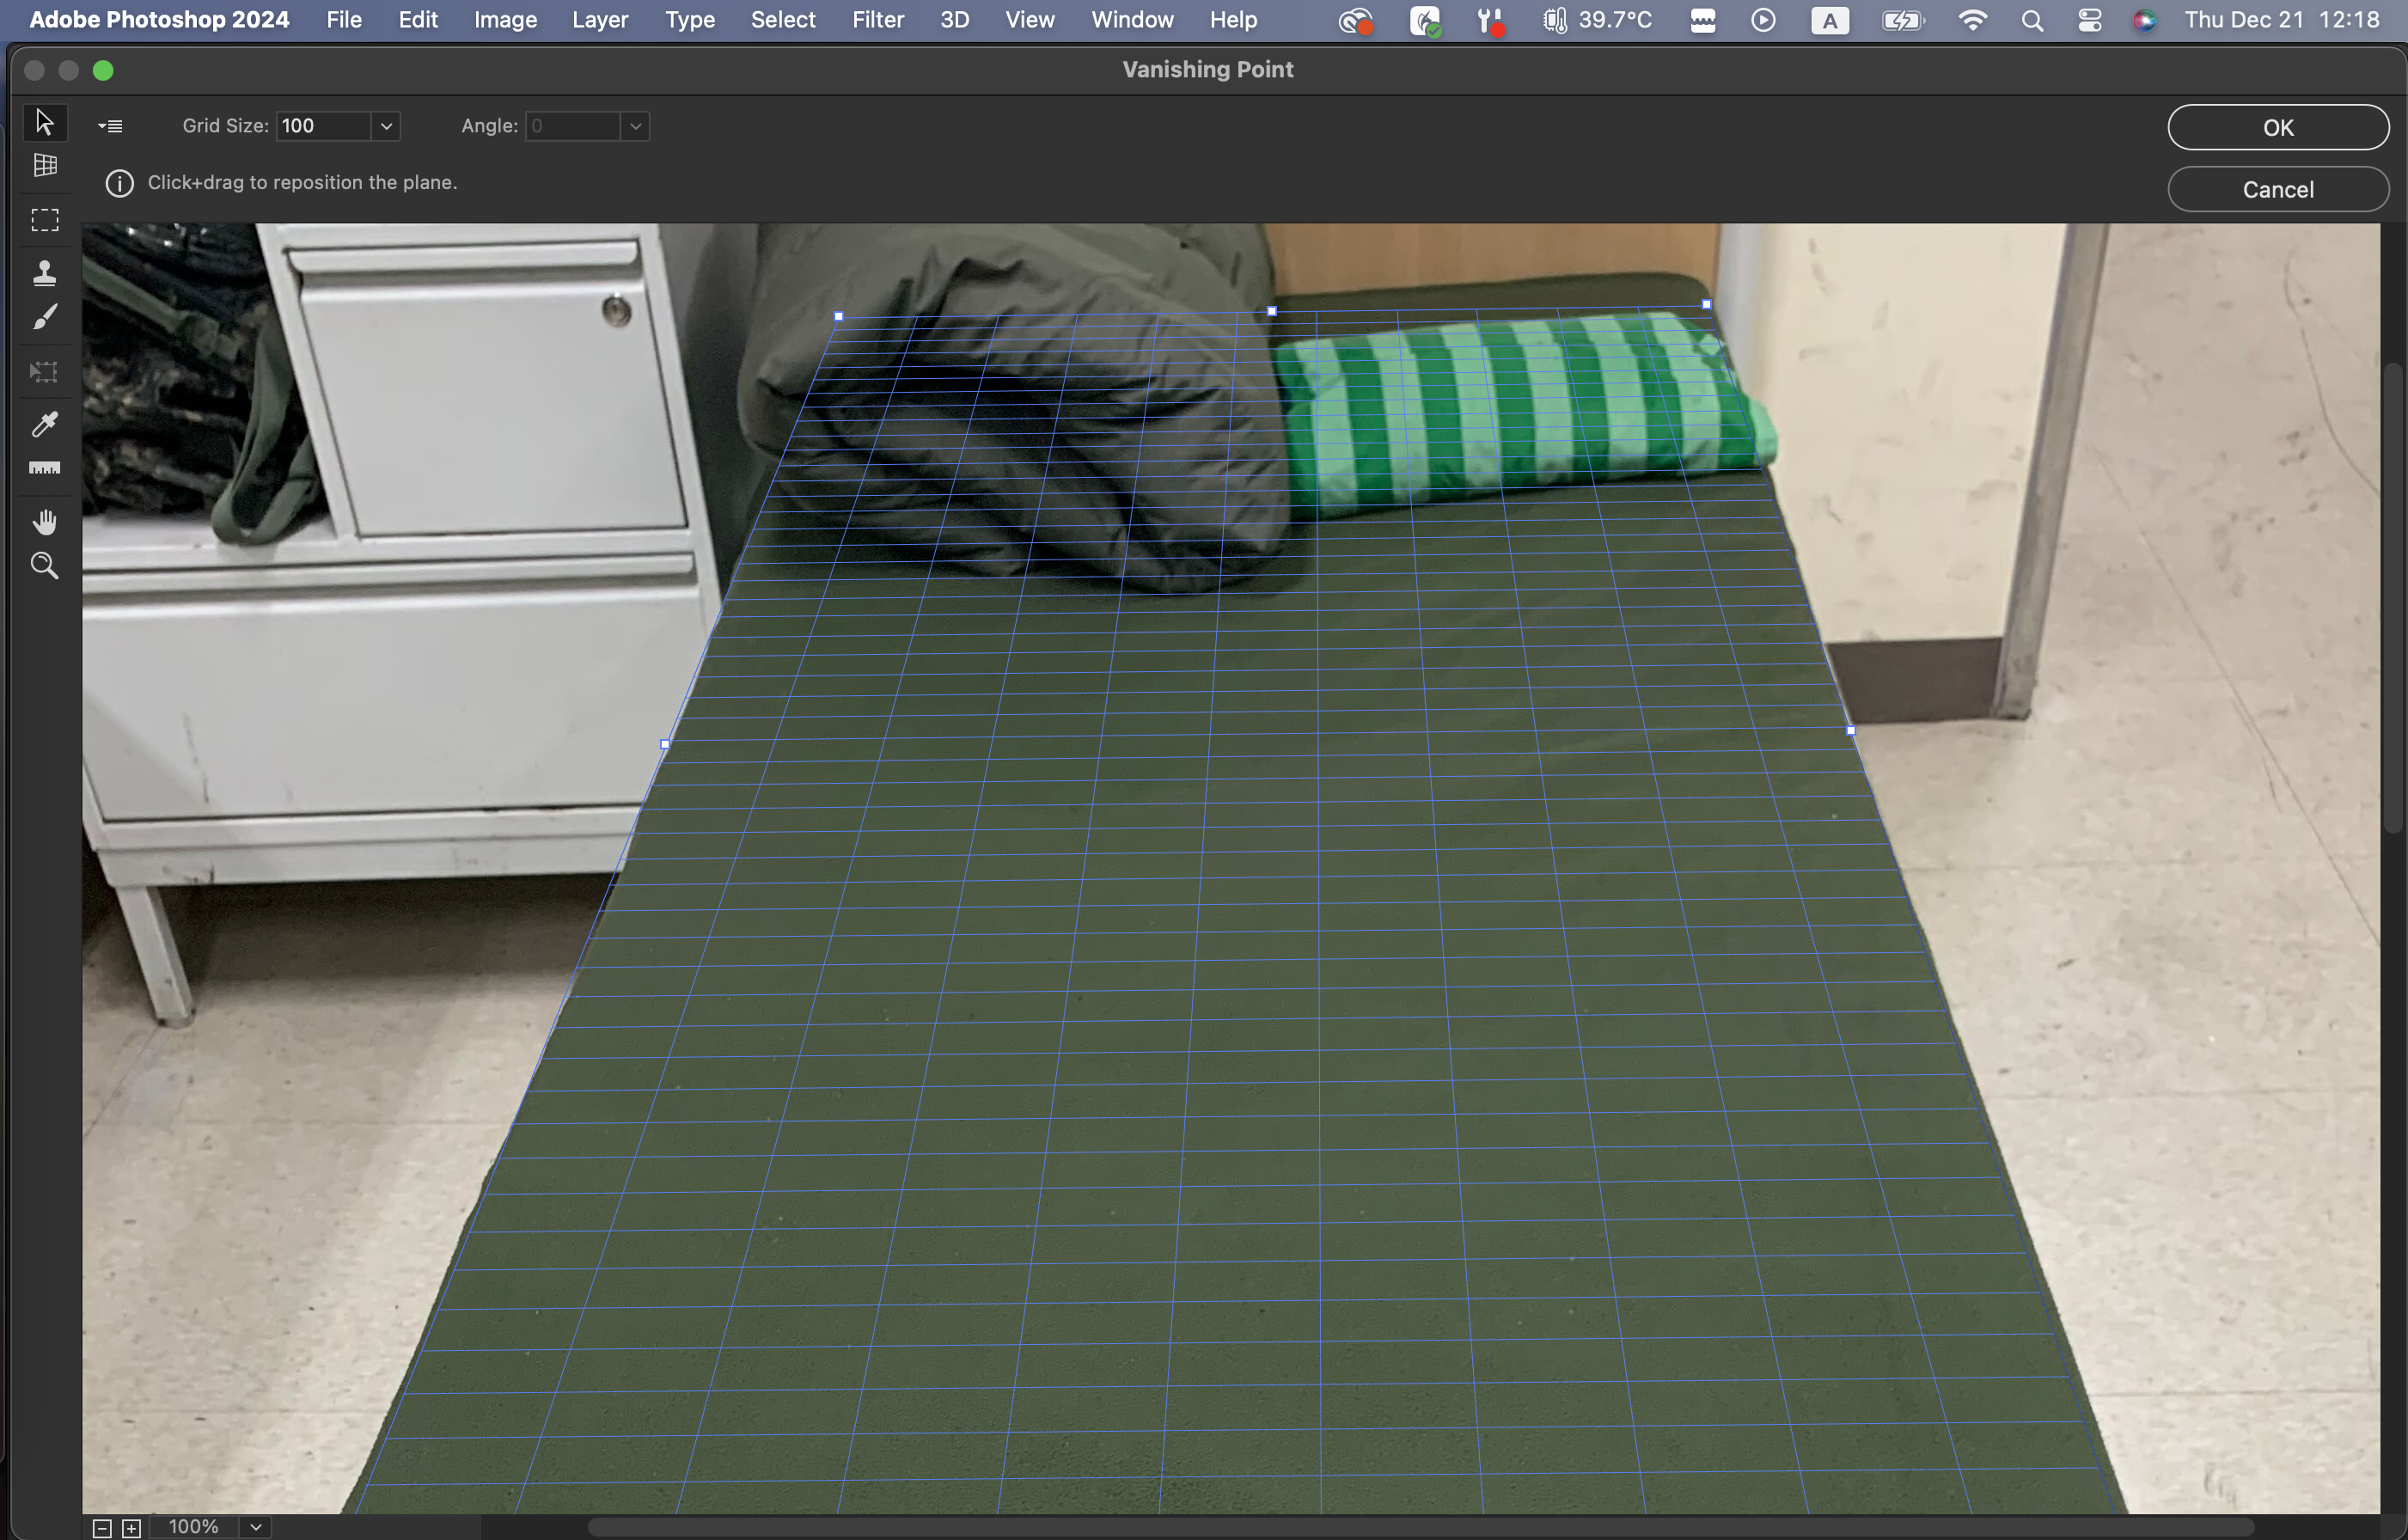Expand the Grid Size dropdown arrow
Image resolution: width=2408 pixels, height=1540 pixels.
(386, 126)
